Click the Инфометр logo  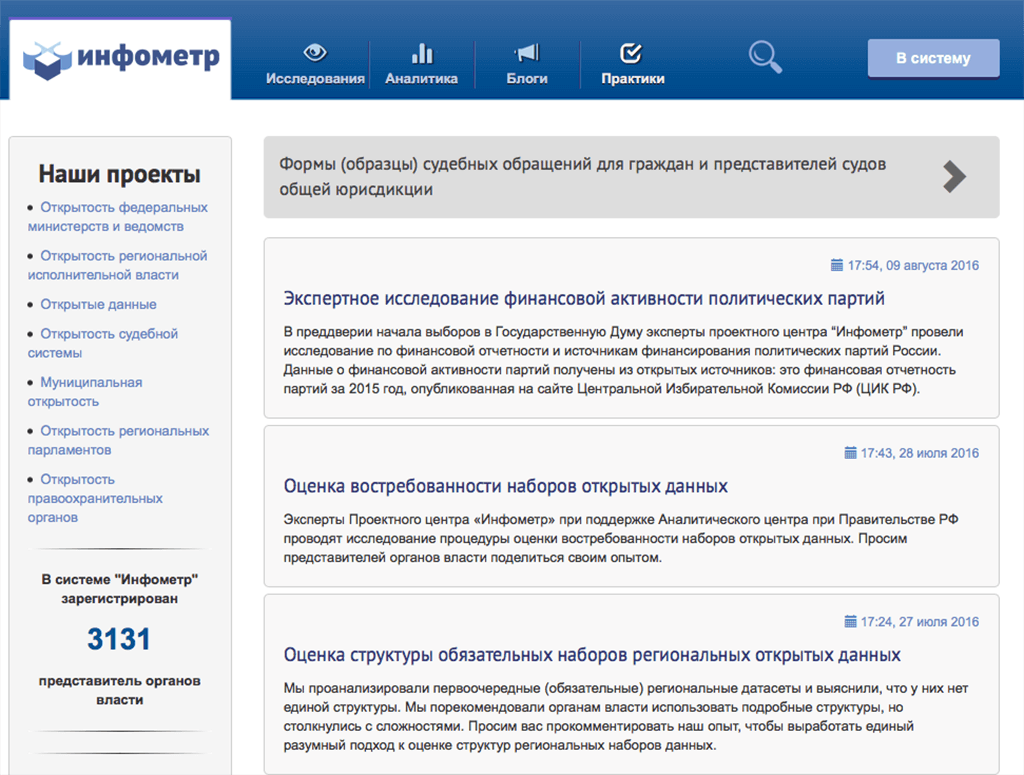[120, 59]
